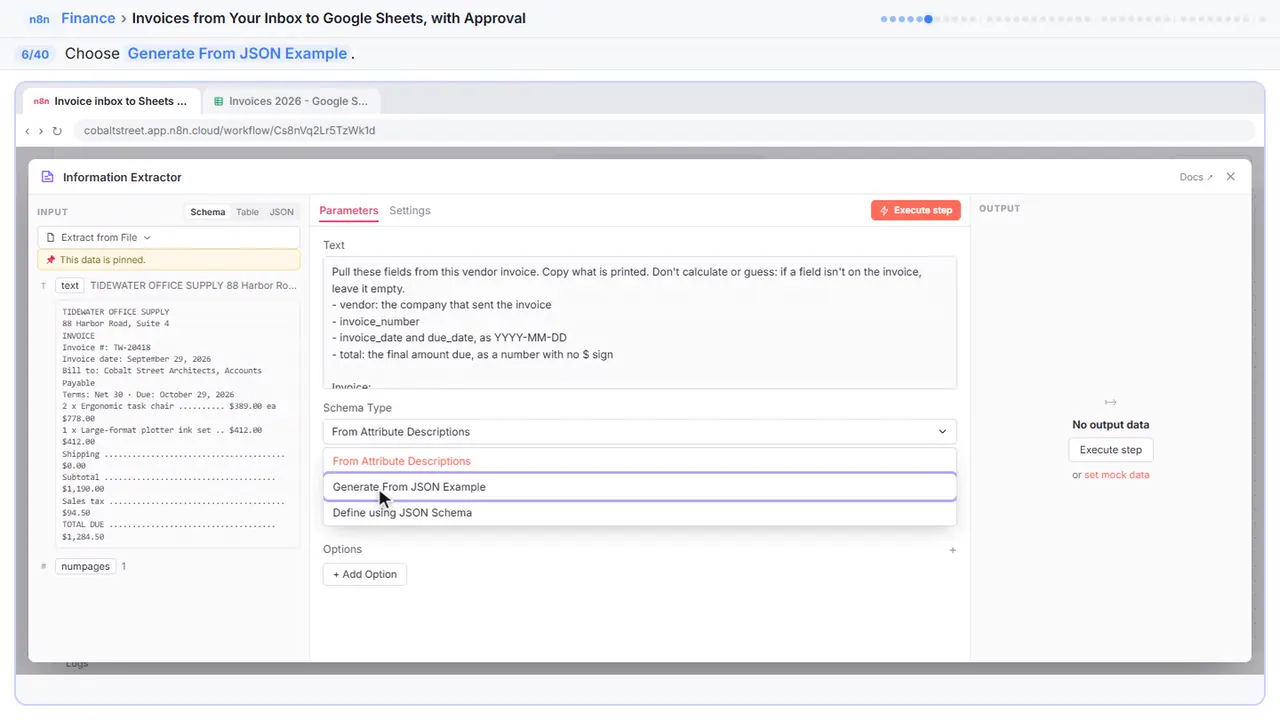Image resolution: width=1280 pixels, height=720 pixels.
Task: Click inside the Text prompt field
Action: [639, 323]
